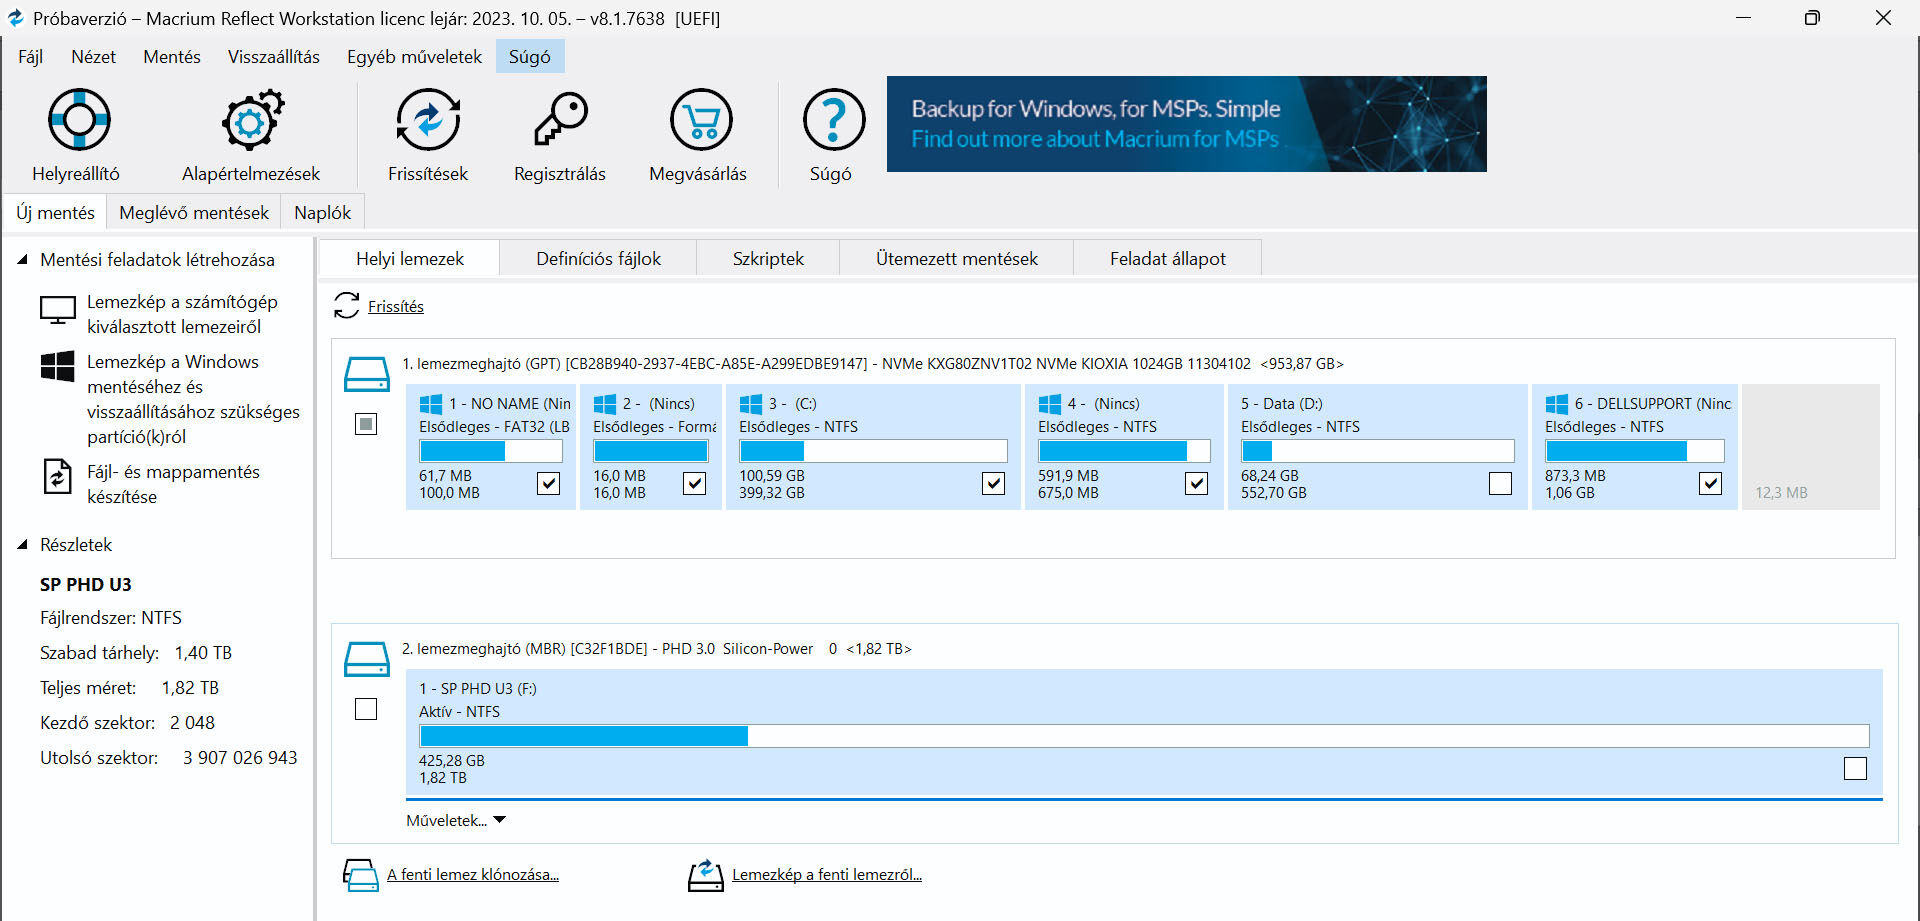Click Lemezkép a számítógép kiválasztott lemezeiről
This screenshot has height=921, width=1920.
182,314
